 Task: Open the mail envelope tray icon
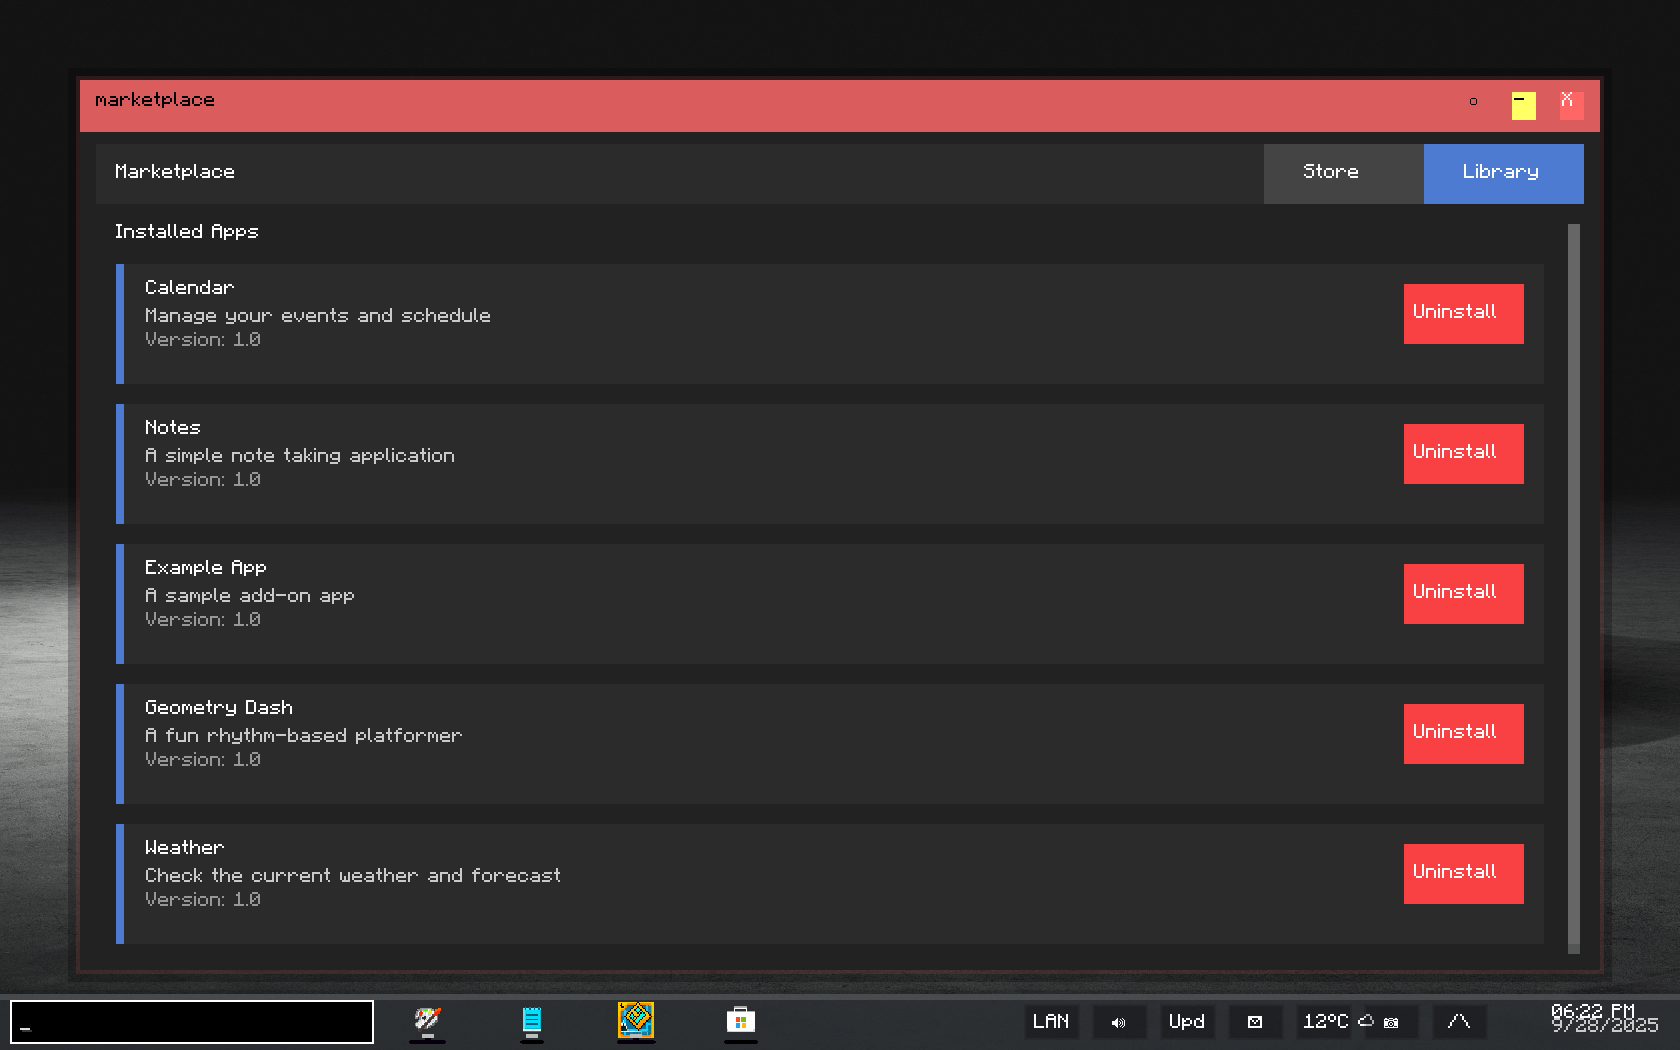1255,1022
